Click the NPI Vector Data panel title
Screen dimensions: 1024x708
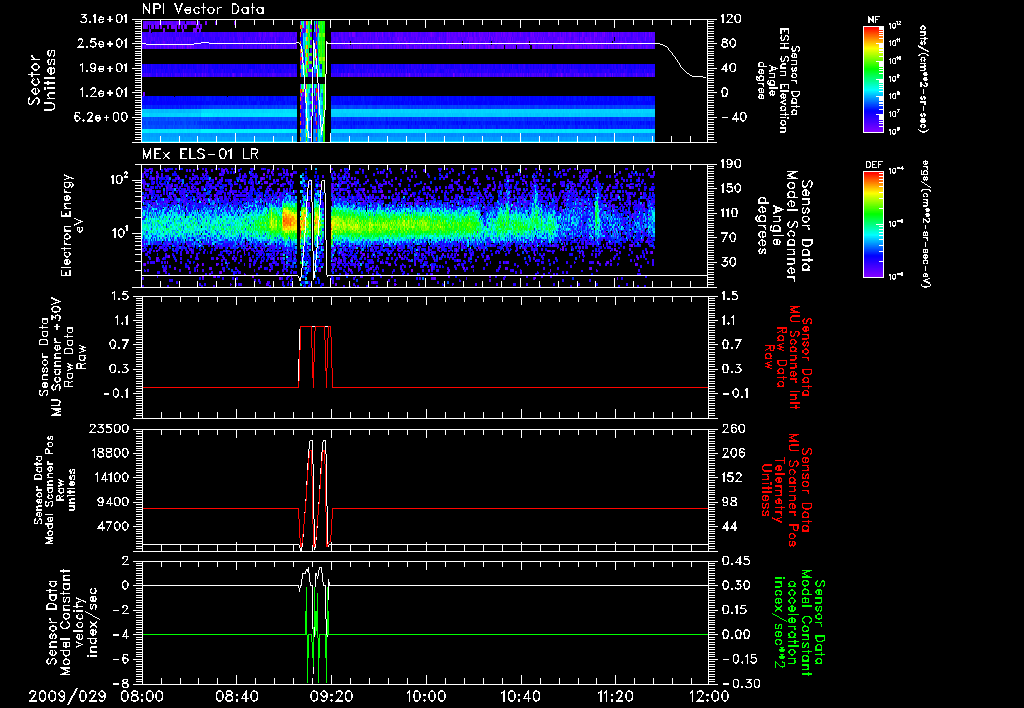click(x=203, y=9)
